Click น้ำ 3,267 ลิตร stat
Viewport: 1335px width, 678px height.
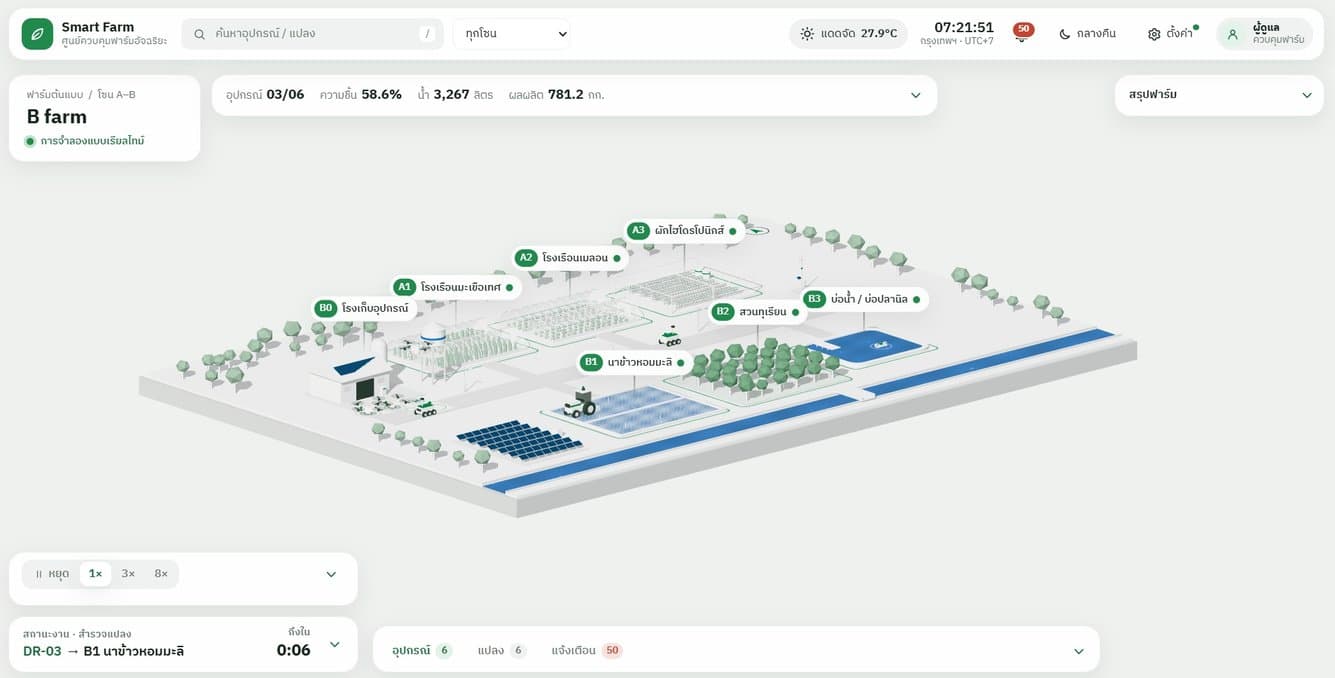pyautogui.click(x=455, y=95)
